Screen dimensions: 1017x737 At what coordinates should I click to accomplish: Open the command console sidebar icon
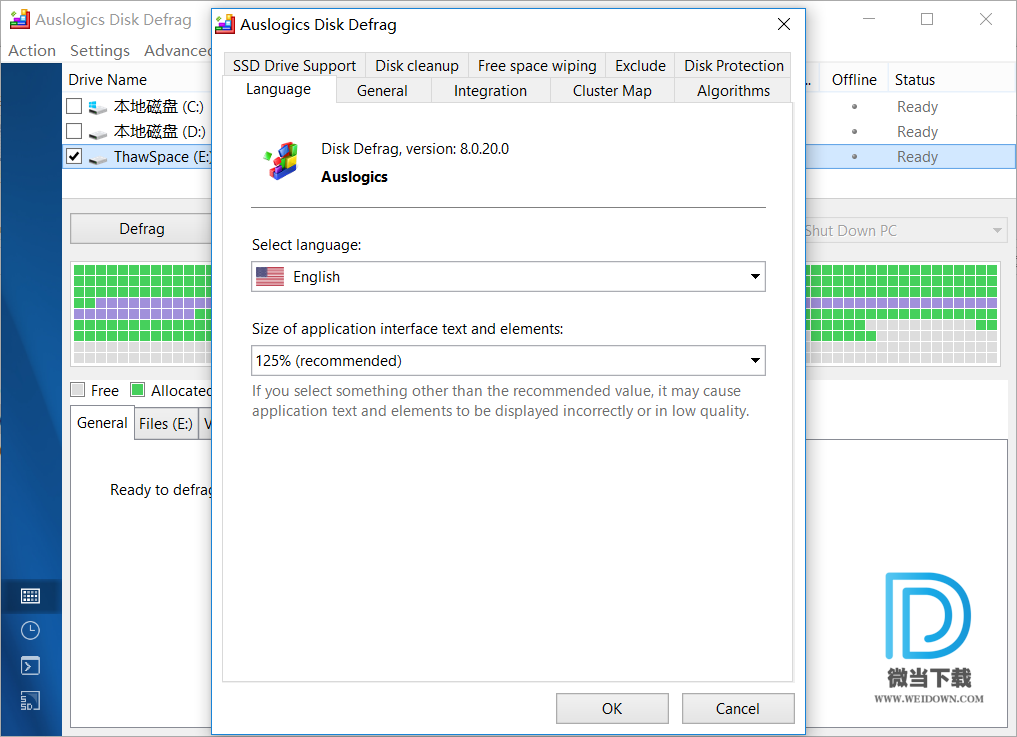click(x=30, y=666)
